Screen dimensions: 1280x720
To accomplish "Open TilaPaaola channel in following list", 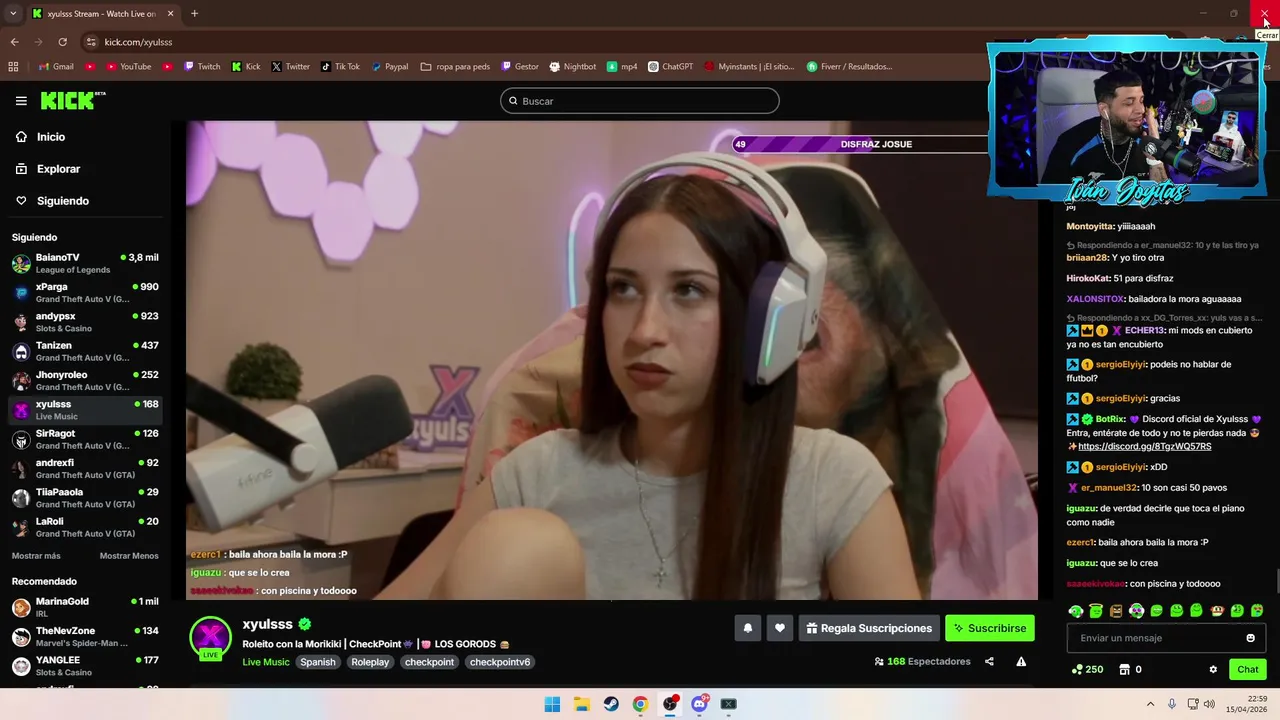I will [85, 498].
